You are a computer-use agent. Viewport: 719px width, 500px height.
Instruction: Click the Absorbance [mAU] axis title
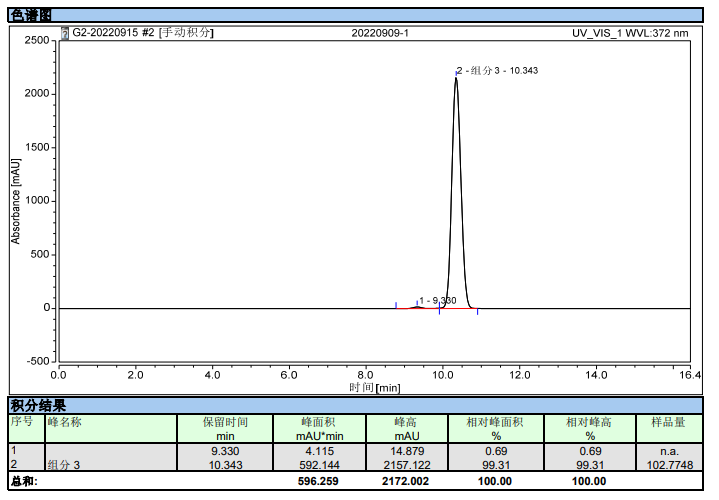16,200
